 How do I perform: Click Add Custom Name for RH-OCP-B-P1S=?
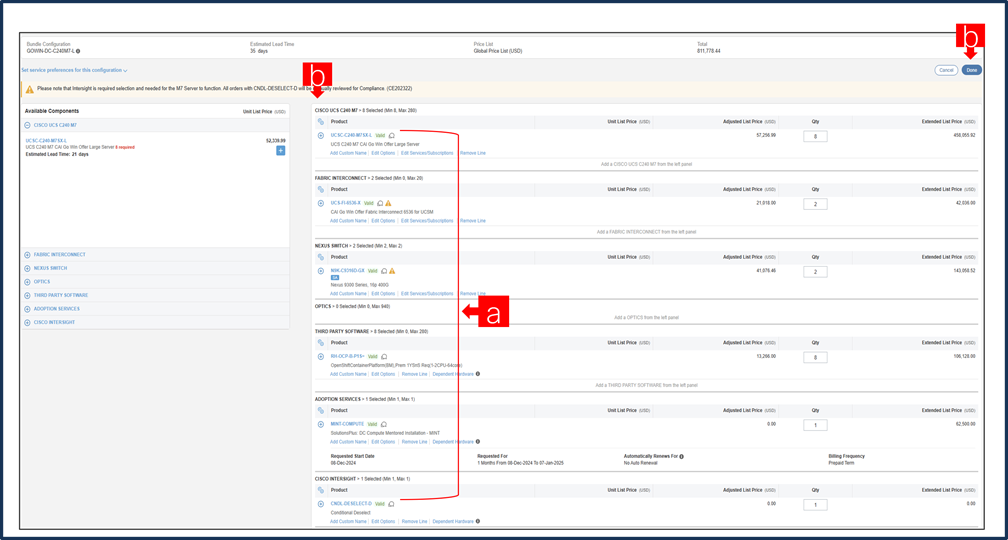tap(348, 374)
